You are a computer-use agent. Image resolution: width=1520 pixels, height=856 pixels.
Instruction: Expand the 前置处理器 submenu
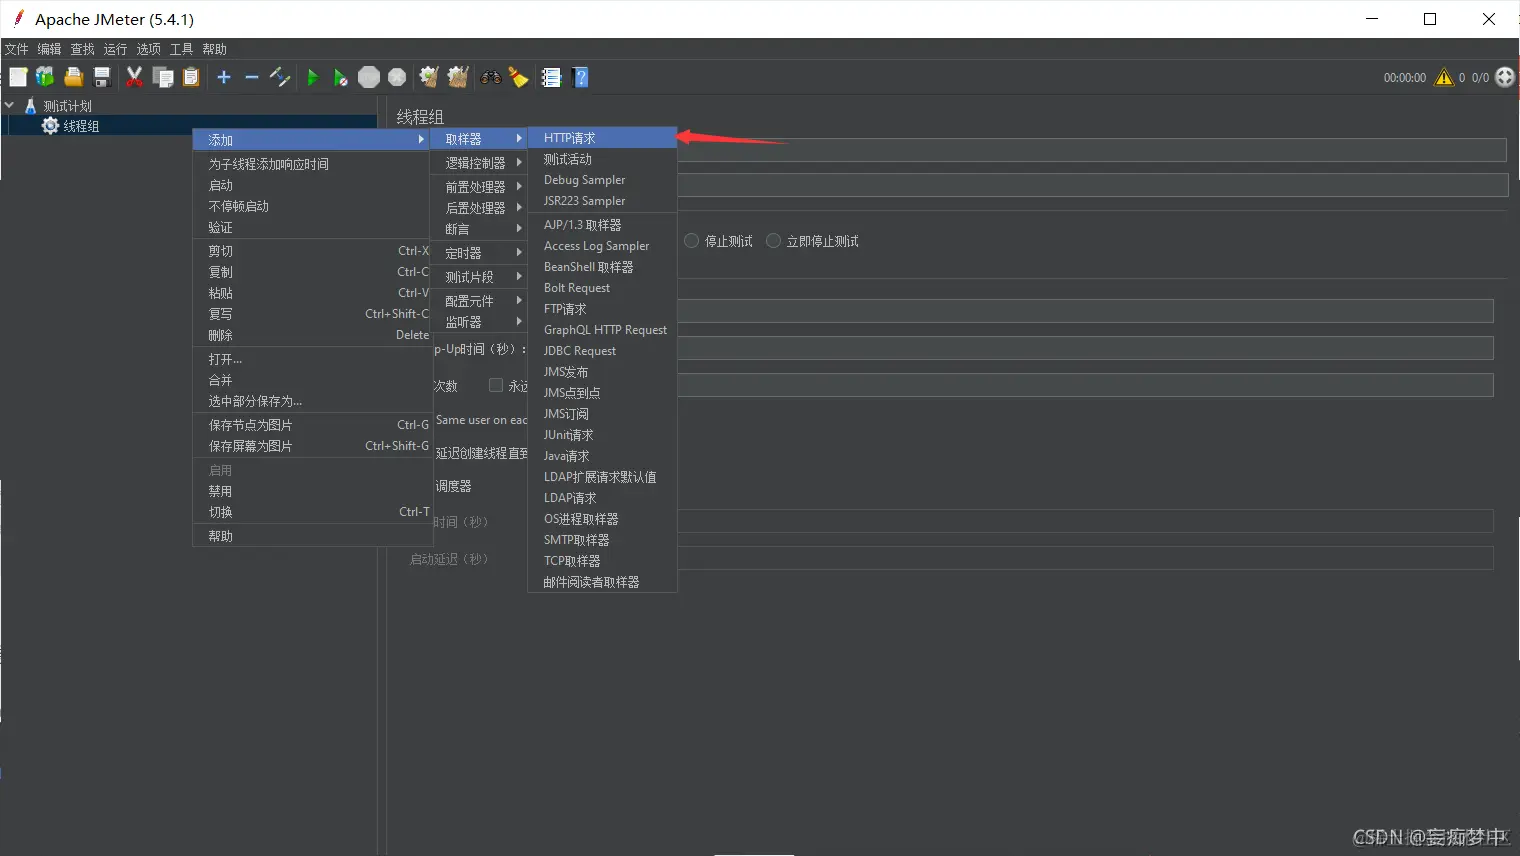478,187
